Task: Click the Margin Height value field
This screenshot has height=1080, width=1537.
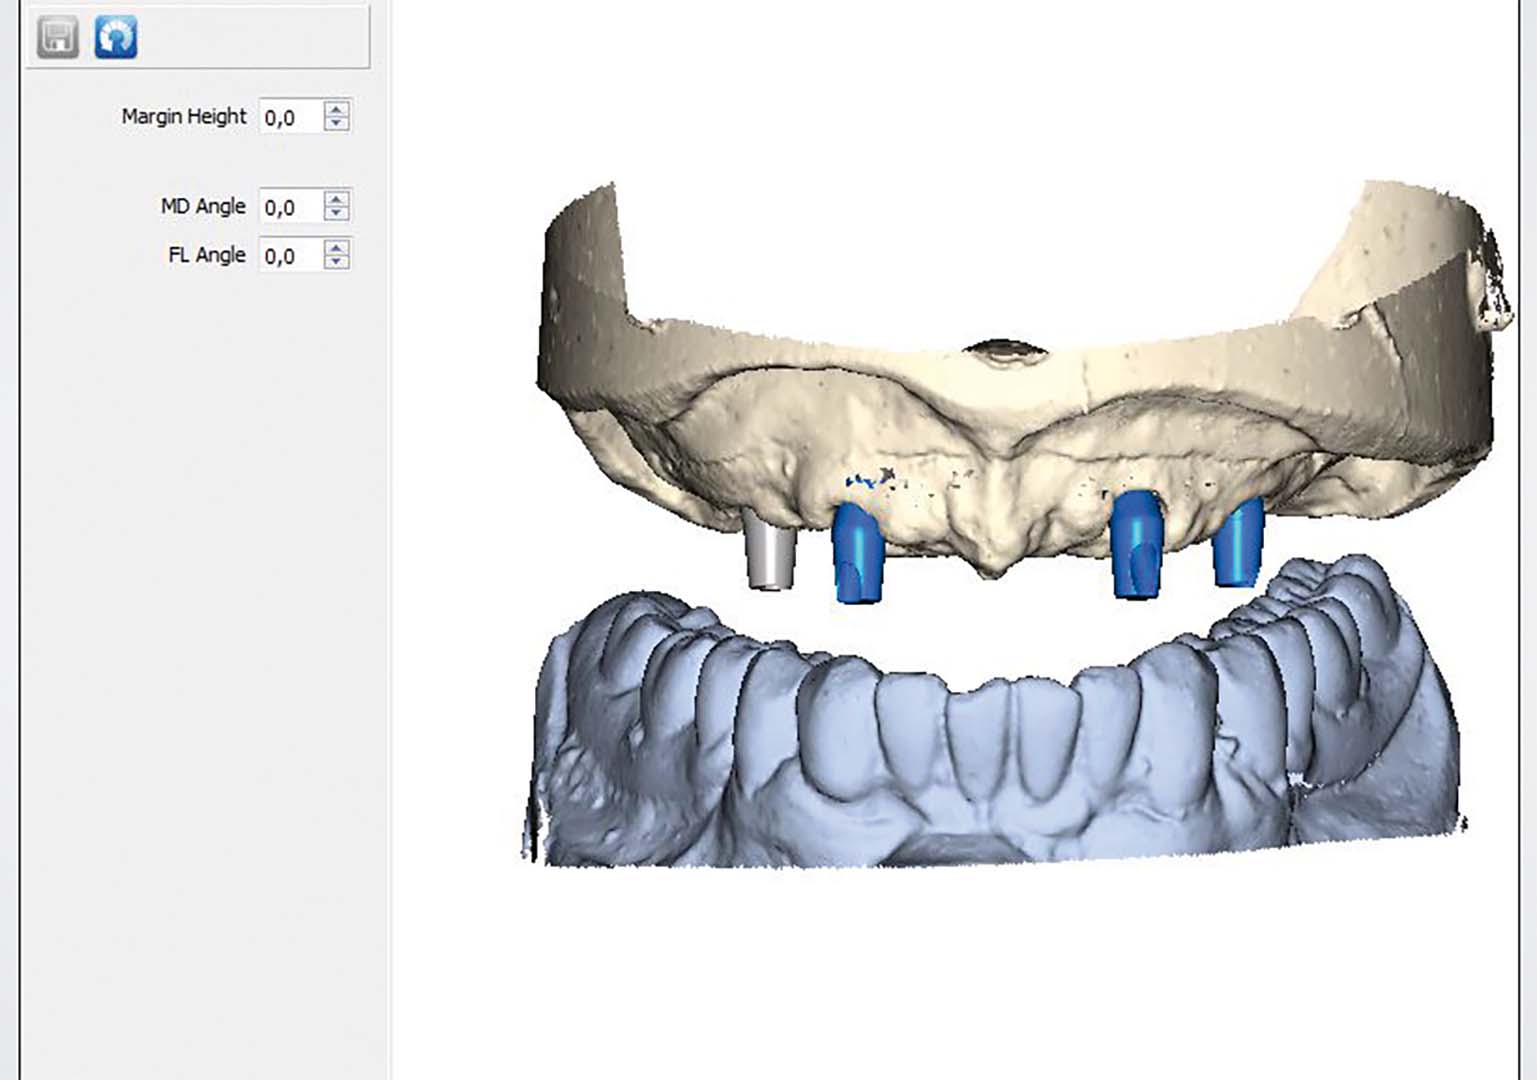Action: (290, 117)
